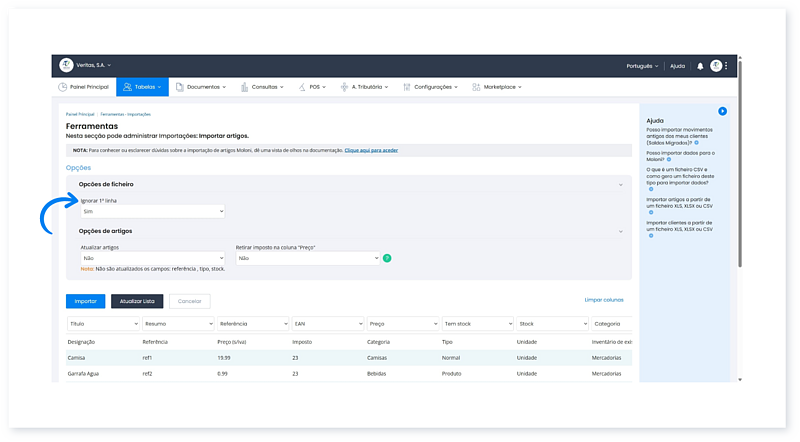Open the Tabelas menu
The height and width of the screenshot is (442, 800).
[142, 87]
